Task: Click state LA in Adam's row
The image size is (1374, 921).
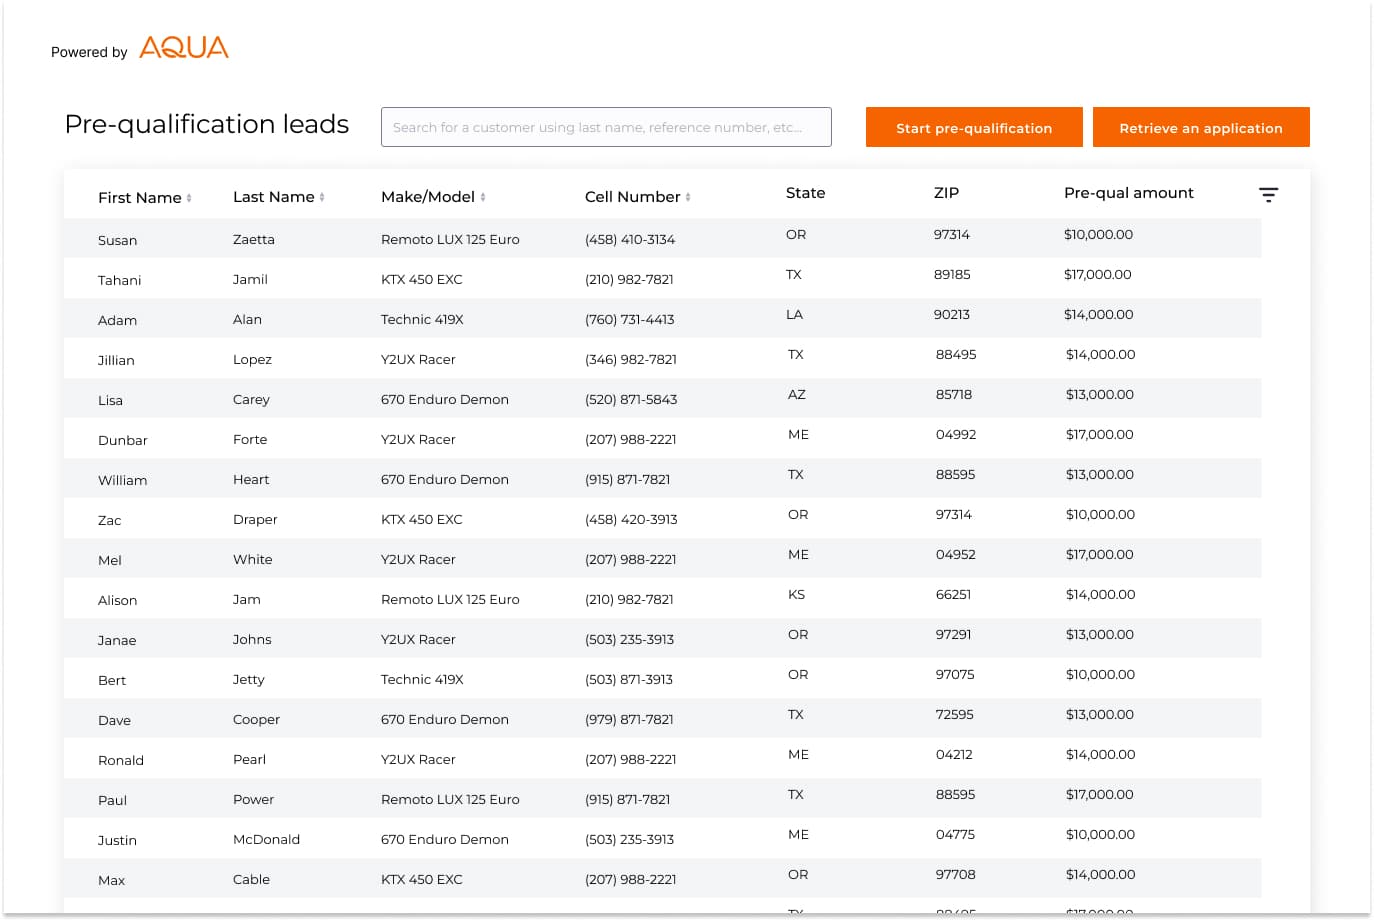Action: (x=794, y=314)
